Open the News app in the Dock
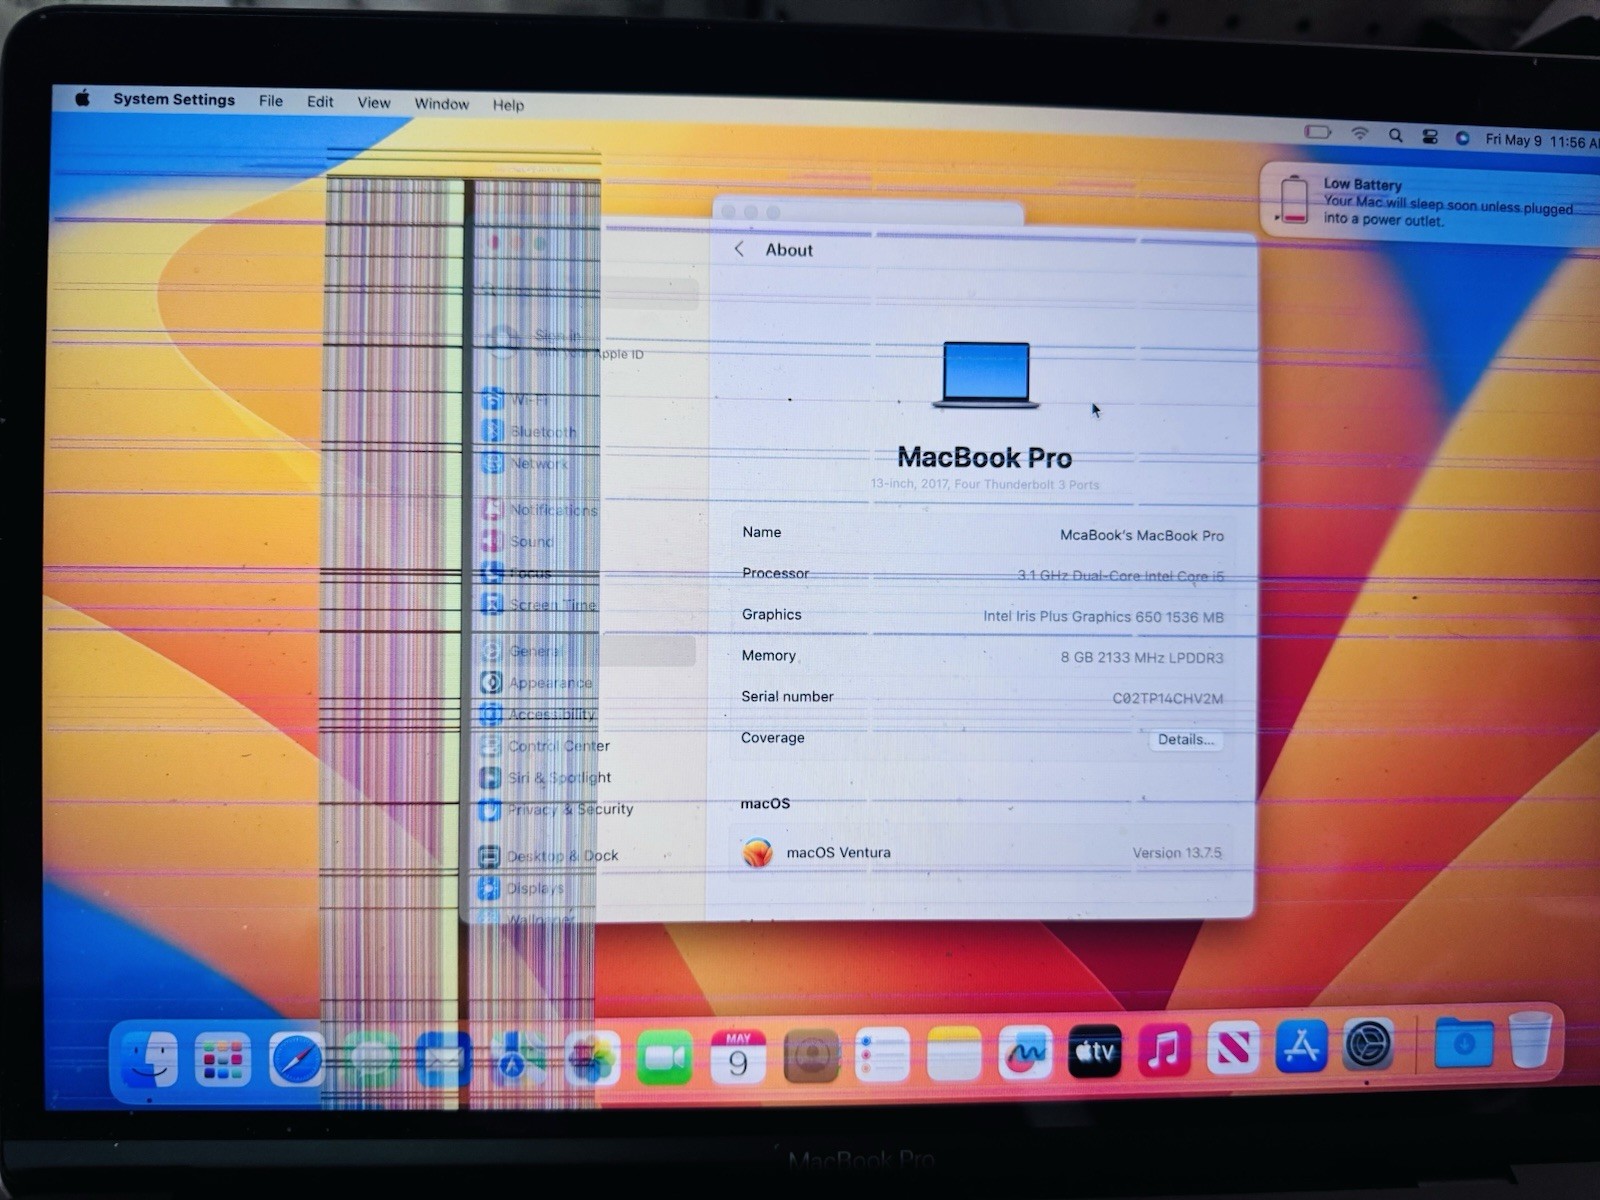1600x1200 pixels. click(x=1233, y=1049)
